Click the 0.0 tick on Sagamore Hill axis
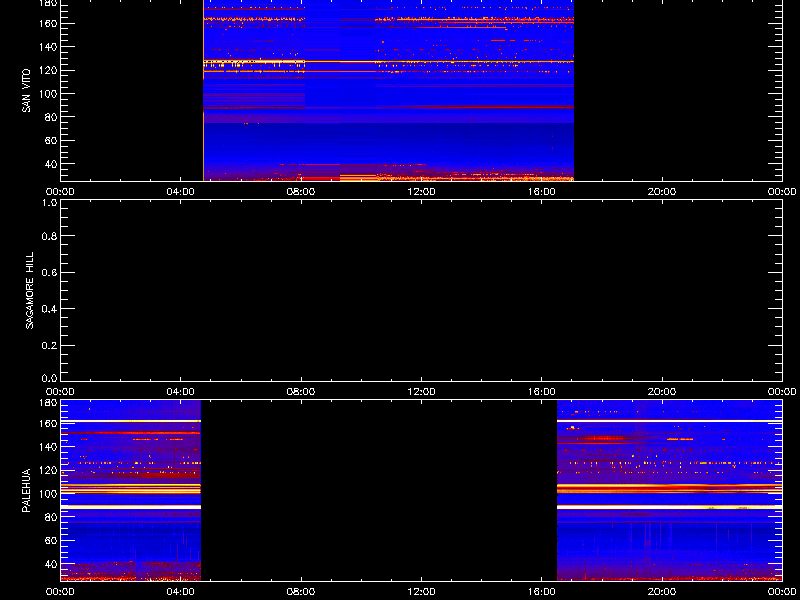 [49, 378]
